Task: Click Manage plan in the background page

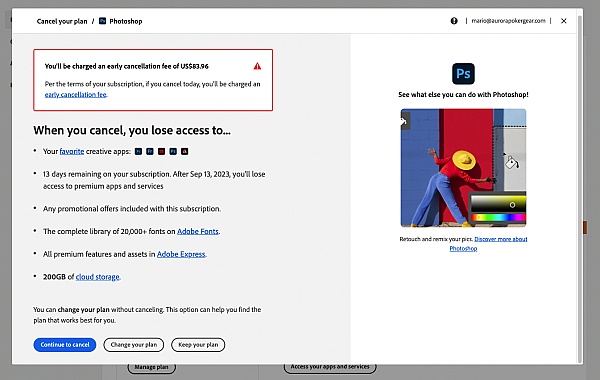Action: click(152, 367)
